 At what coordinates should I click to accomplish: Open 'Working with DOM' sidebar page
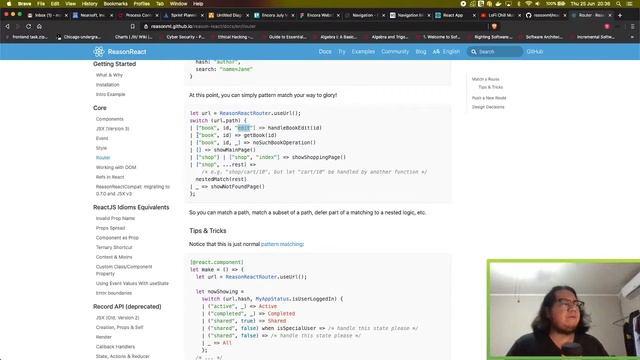pos(116,167)
